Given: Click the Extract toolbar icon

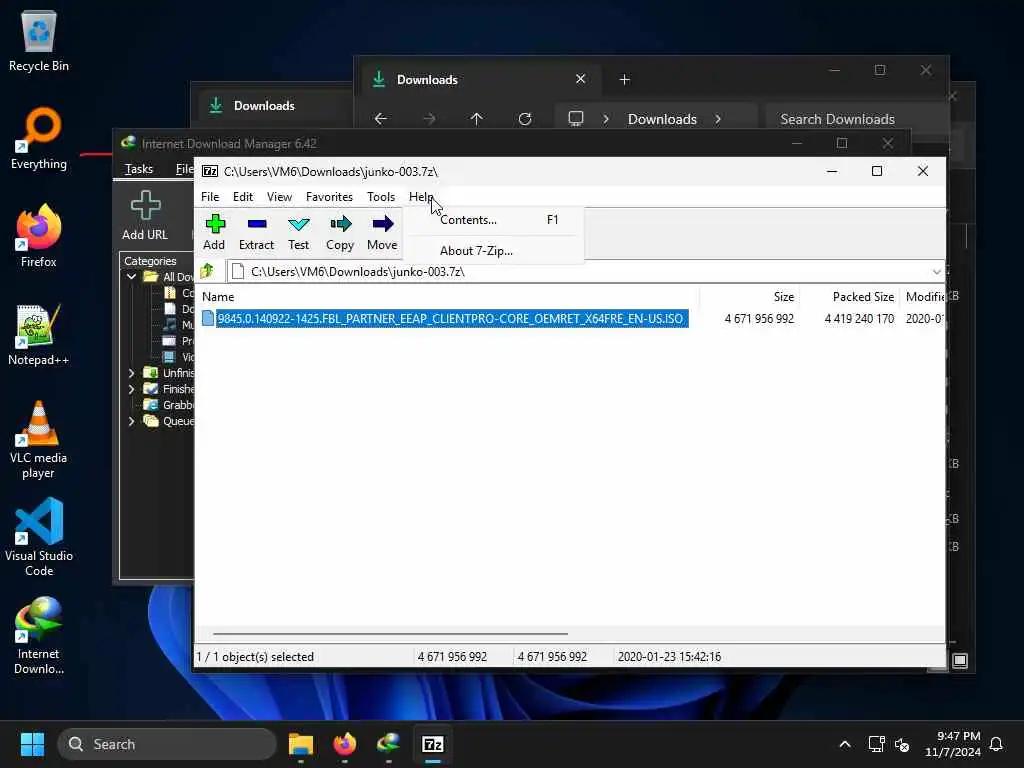Looking at the screenshot, I should click(x=256, y=232).
